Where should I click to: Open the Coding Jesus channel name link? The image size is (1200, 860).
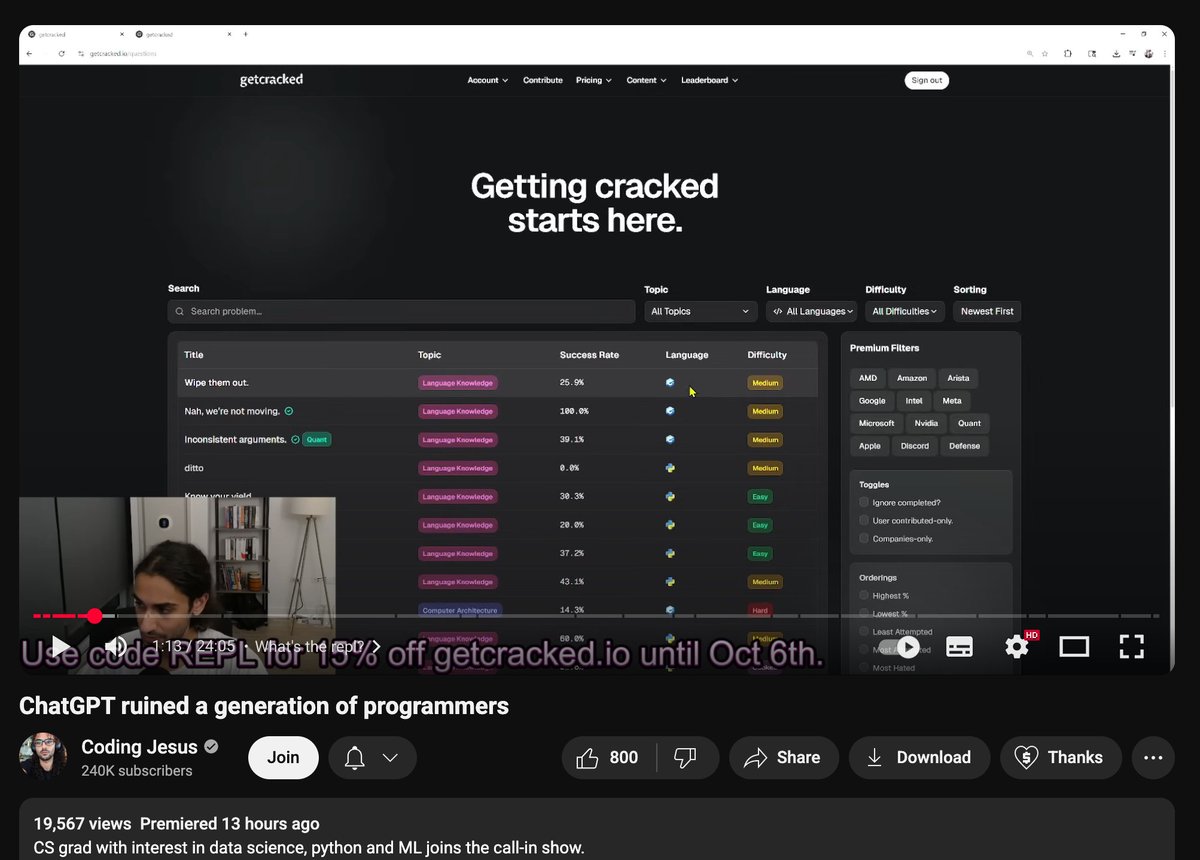click(x=139, y=747)
